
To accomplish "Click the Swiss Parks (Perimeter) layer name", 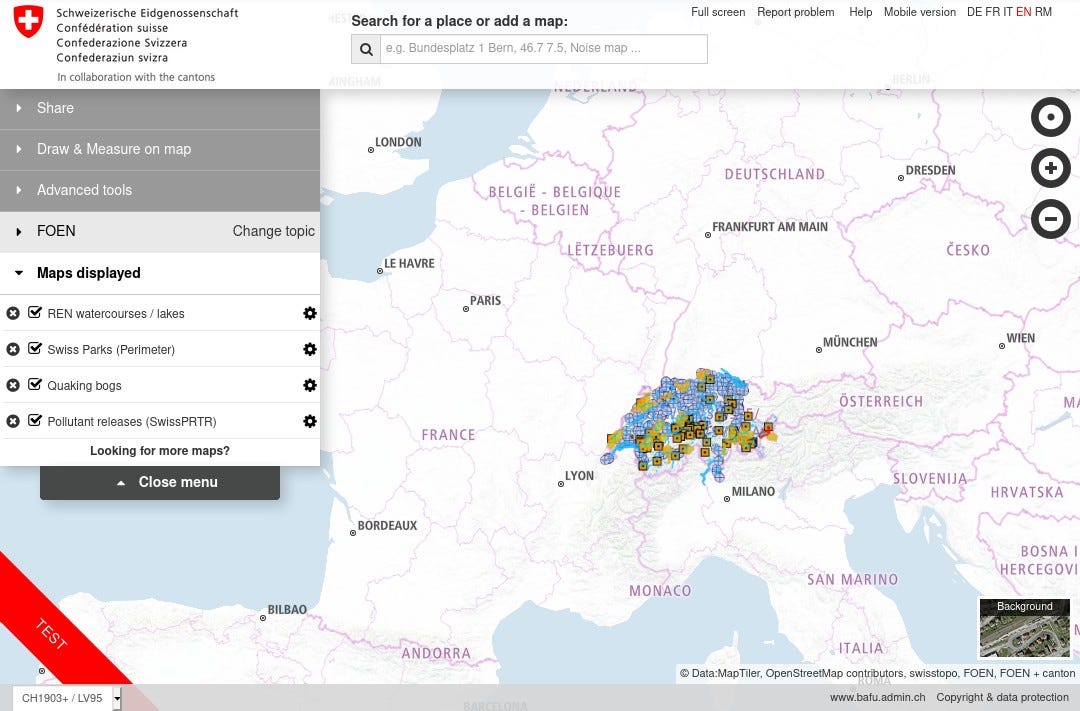I will (x=111, y=349).
